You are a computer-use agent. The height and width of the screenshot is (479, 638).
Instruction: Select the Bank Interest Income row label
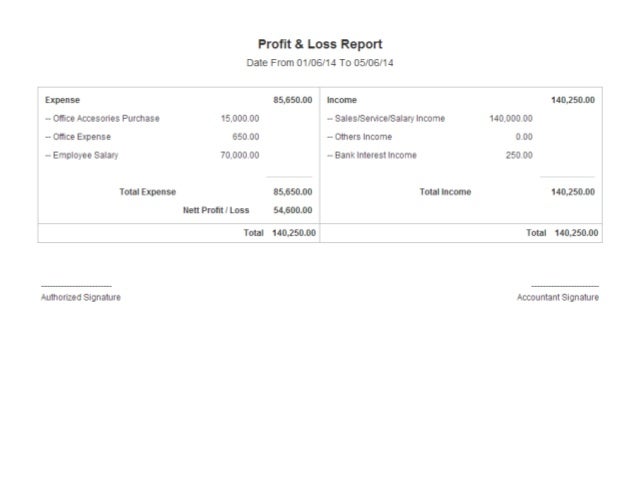point(372,155)
